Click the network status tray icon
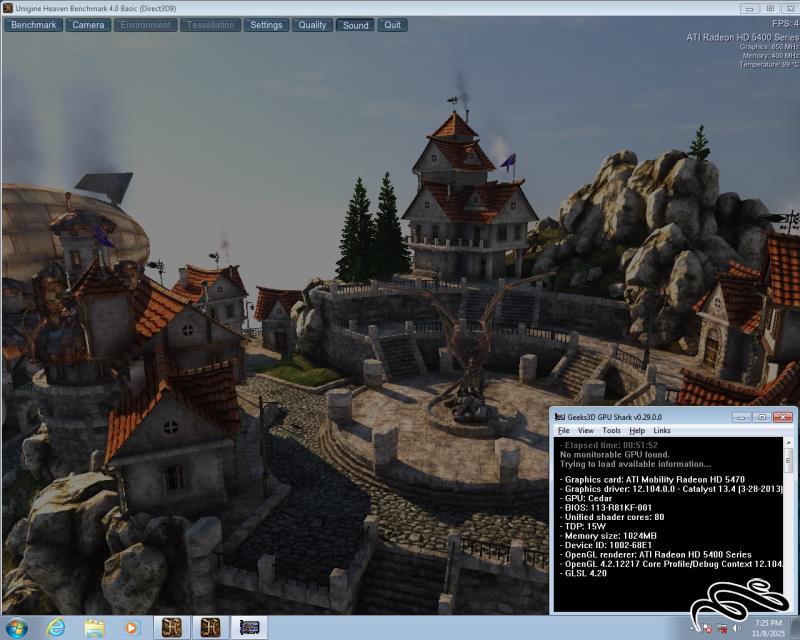 (722, 628)
